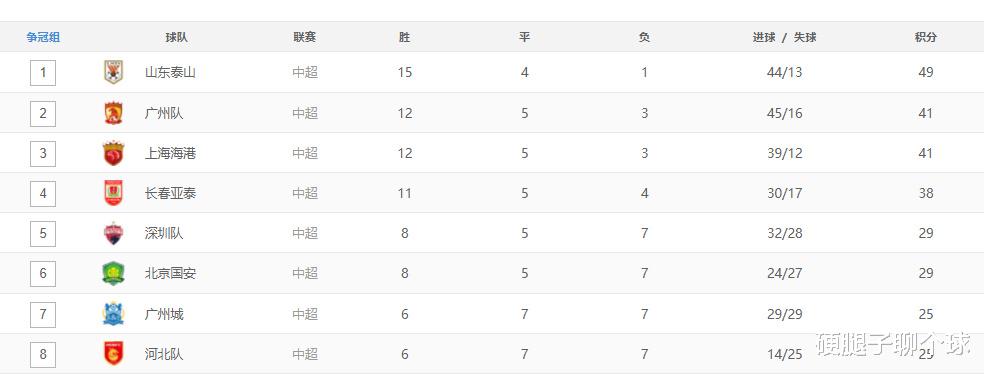This screenshot has height=374, width=984.
Task: Select the 北京国安 team name
Action: click(x=170, y=274)
